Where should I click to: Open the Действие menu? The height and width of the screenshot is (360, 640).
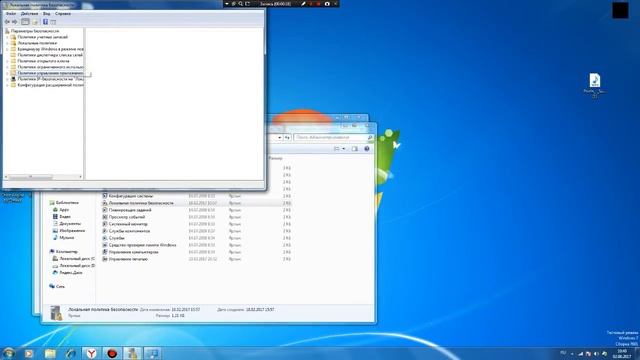[x=29, y=13]
